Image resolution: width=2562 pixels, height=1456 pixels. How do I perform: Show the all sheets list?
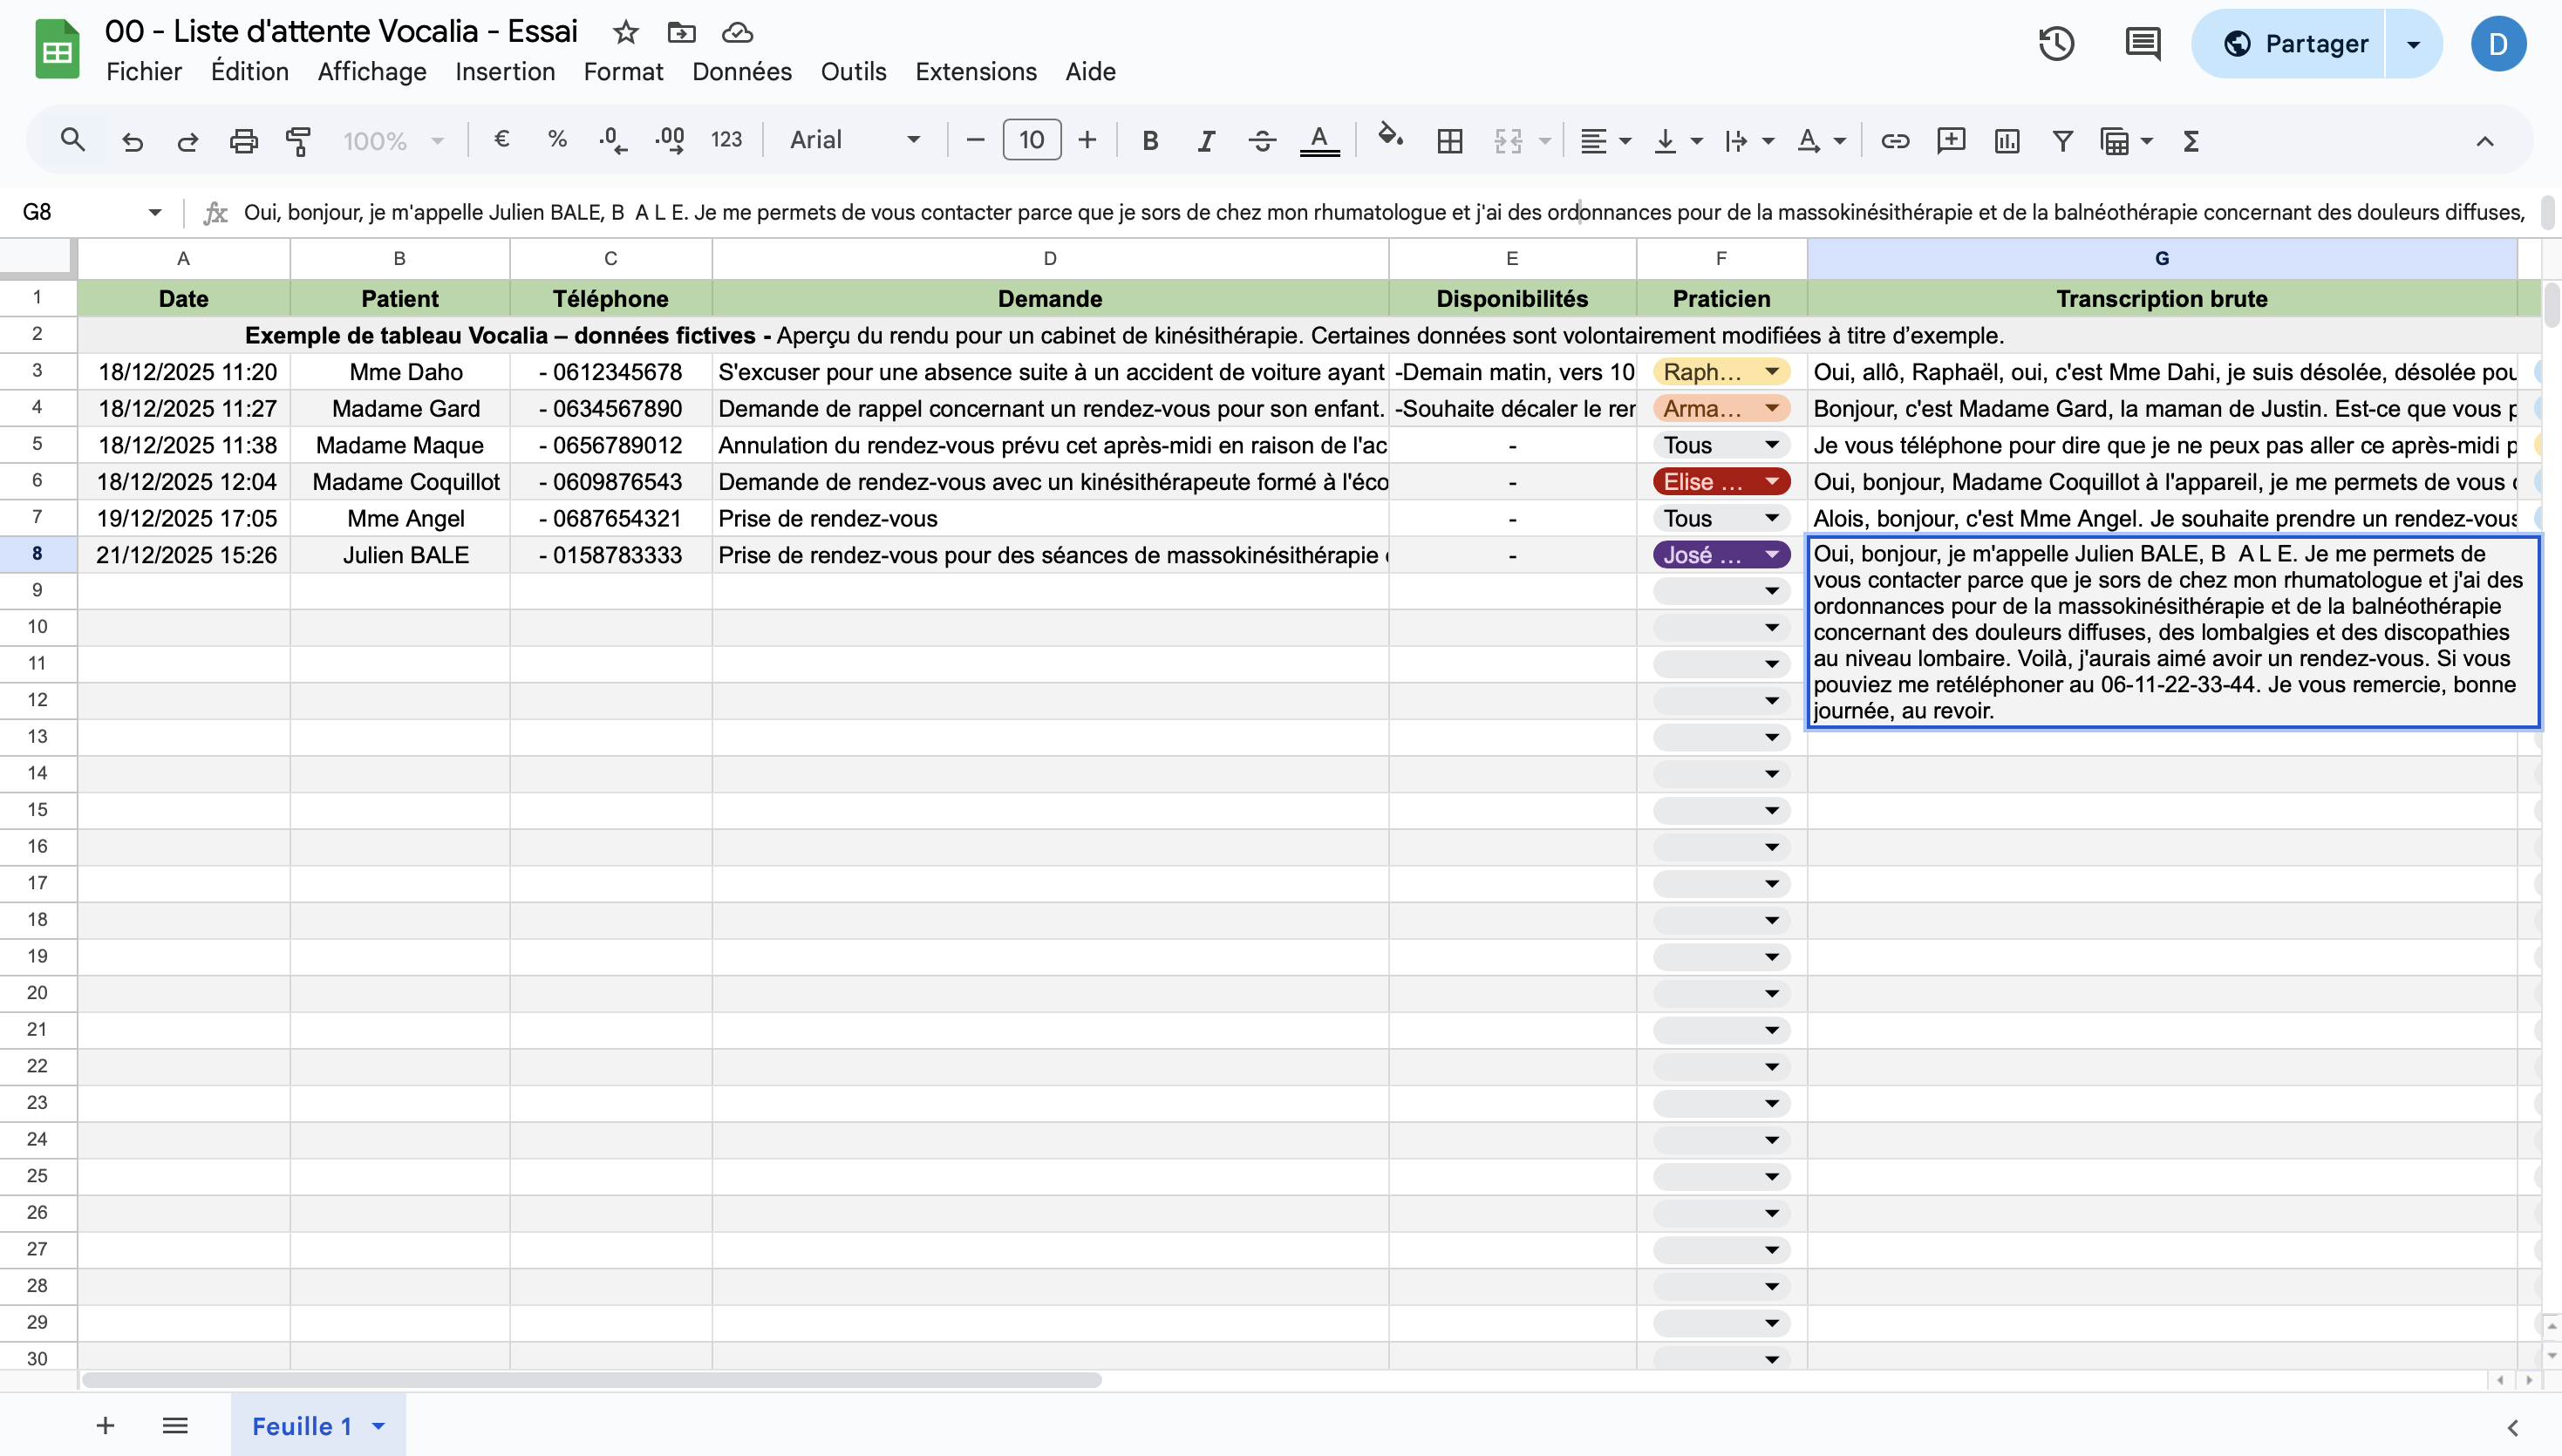pyautogui.click(x=175, y=1425)
